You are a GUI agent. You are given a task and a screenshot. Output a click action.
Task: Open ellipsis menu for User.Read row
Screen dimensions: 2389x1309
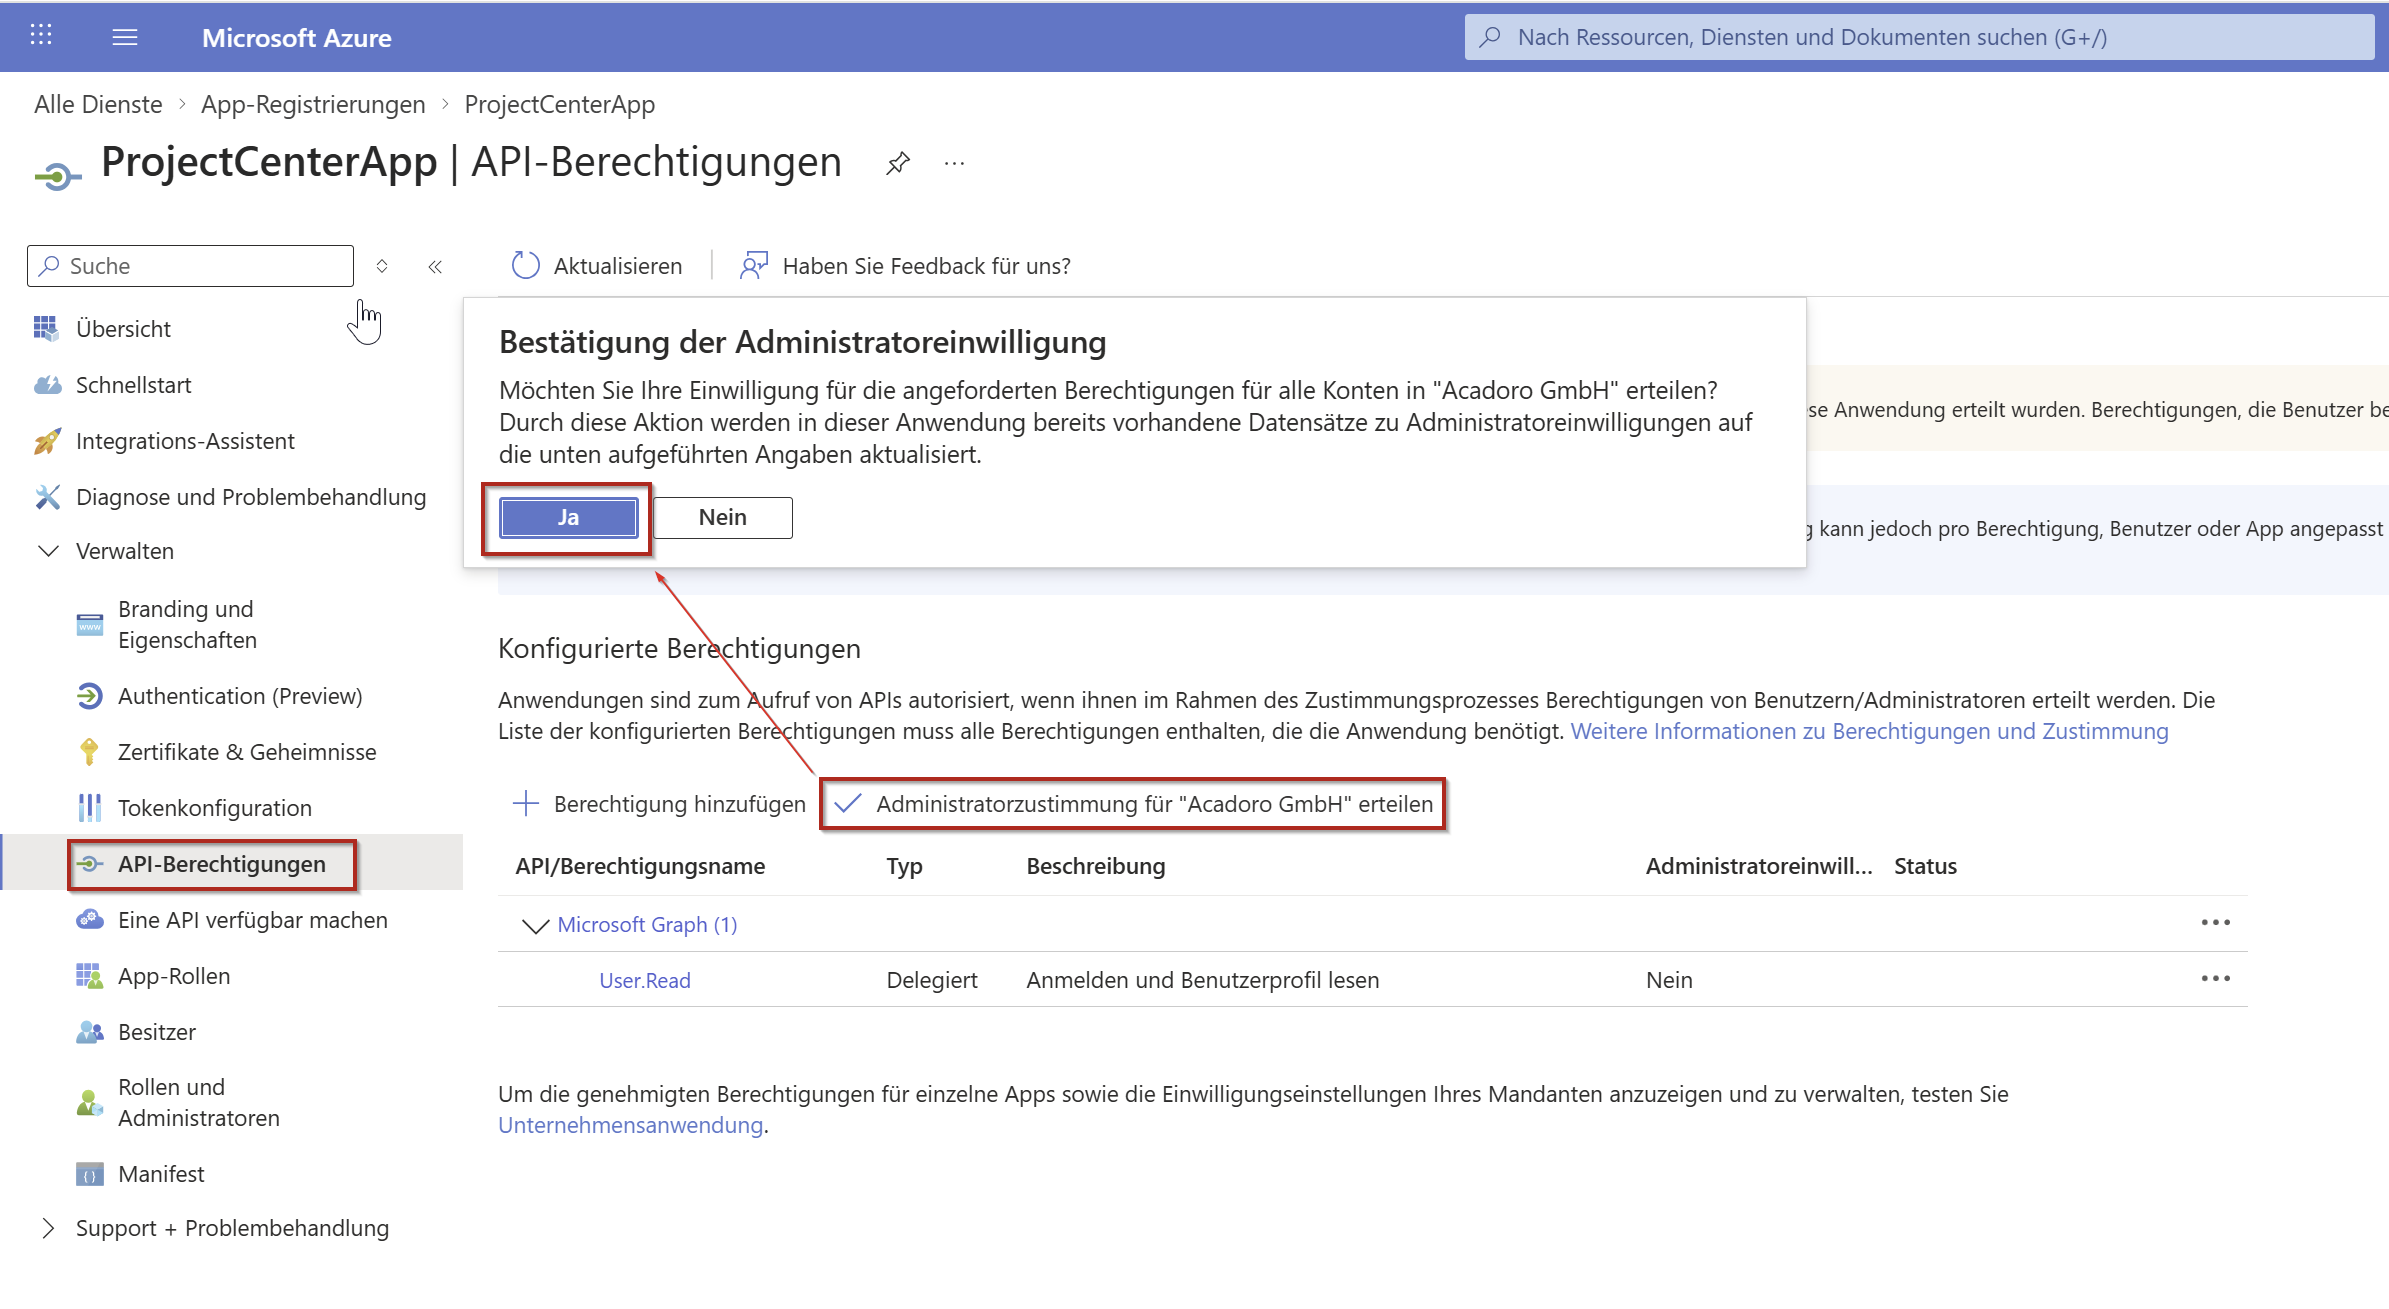point(2216,979)
